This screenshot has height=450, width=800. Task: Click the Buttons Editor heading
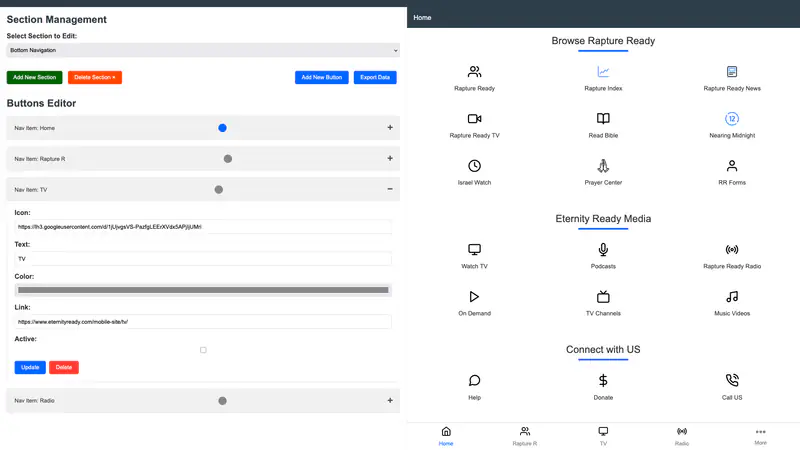click(41, 103)
